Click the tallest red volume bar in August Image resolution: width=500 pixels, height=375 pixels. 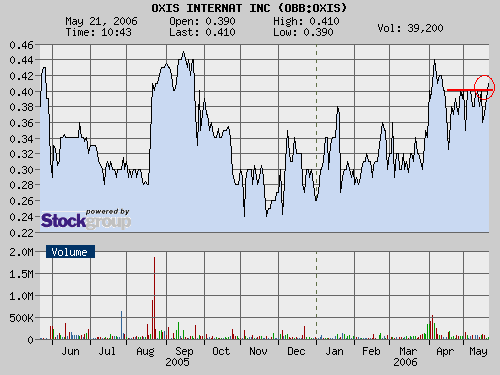coord(154,298)
